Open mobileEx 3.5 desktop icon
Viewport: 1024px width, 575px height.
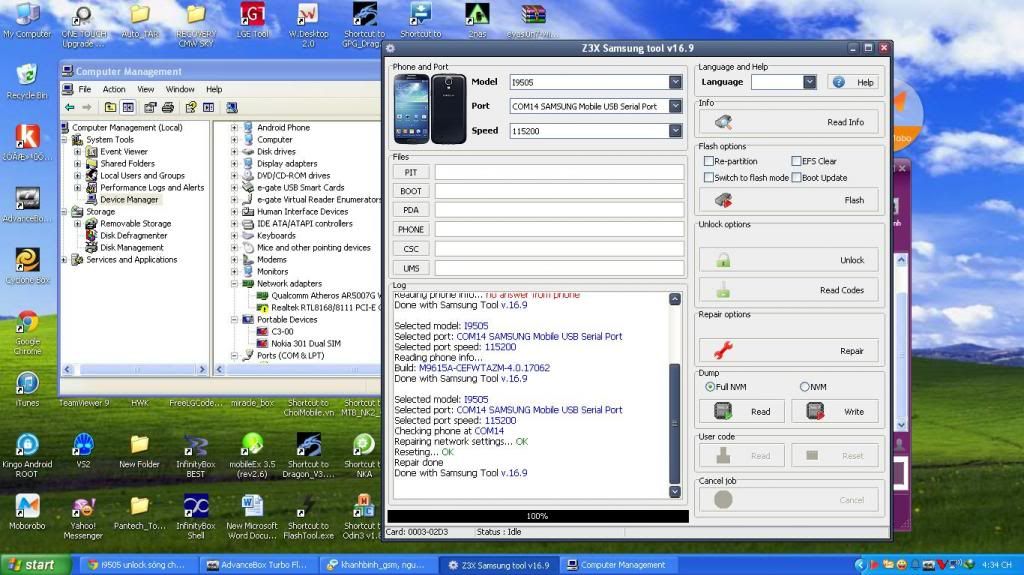coord(252,455)
